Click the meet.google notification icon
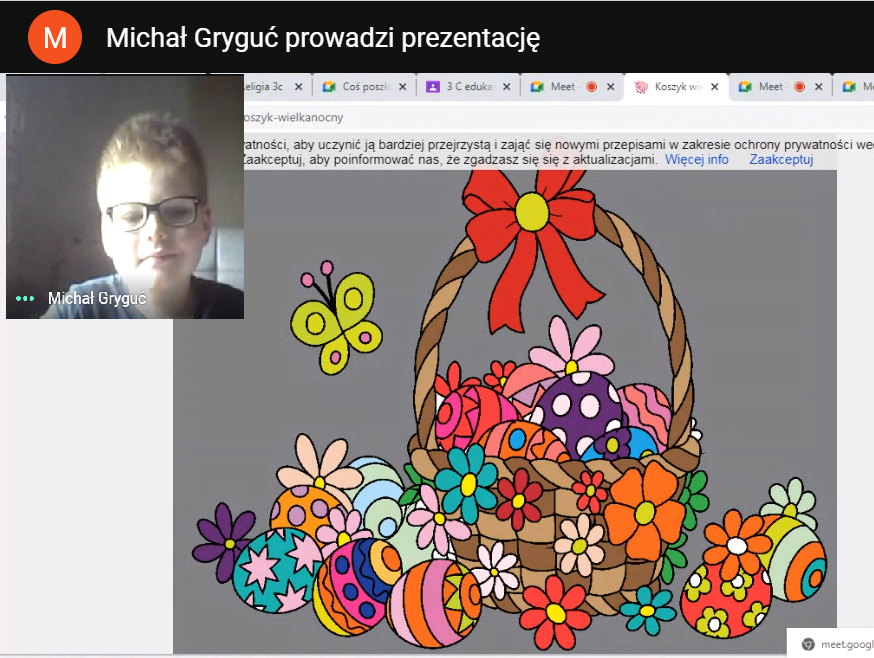 (x=808, y=644)
